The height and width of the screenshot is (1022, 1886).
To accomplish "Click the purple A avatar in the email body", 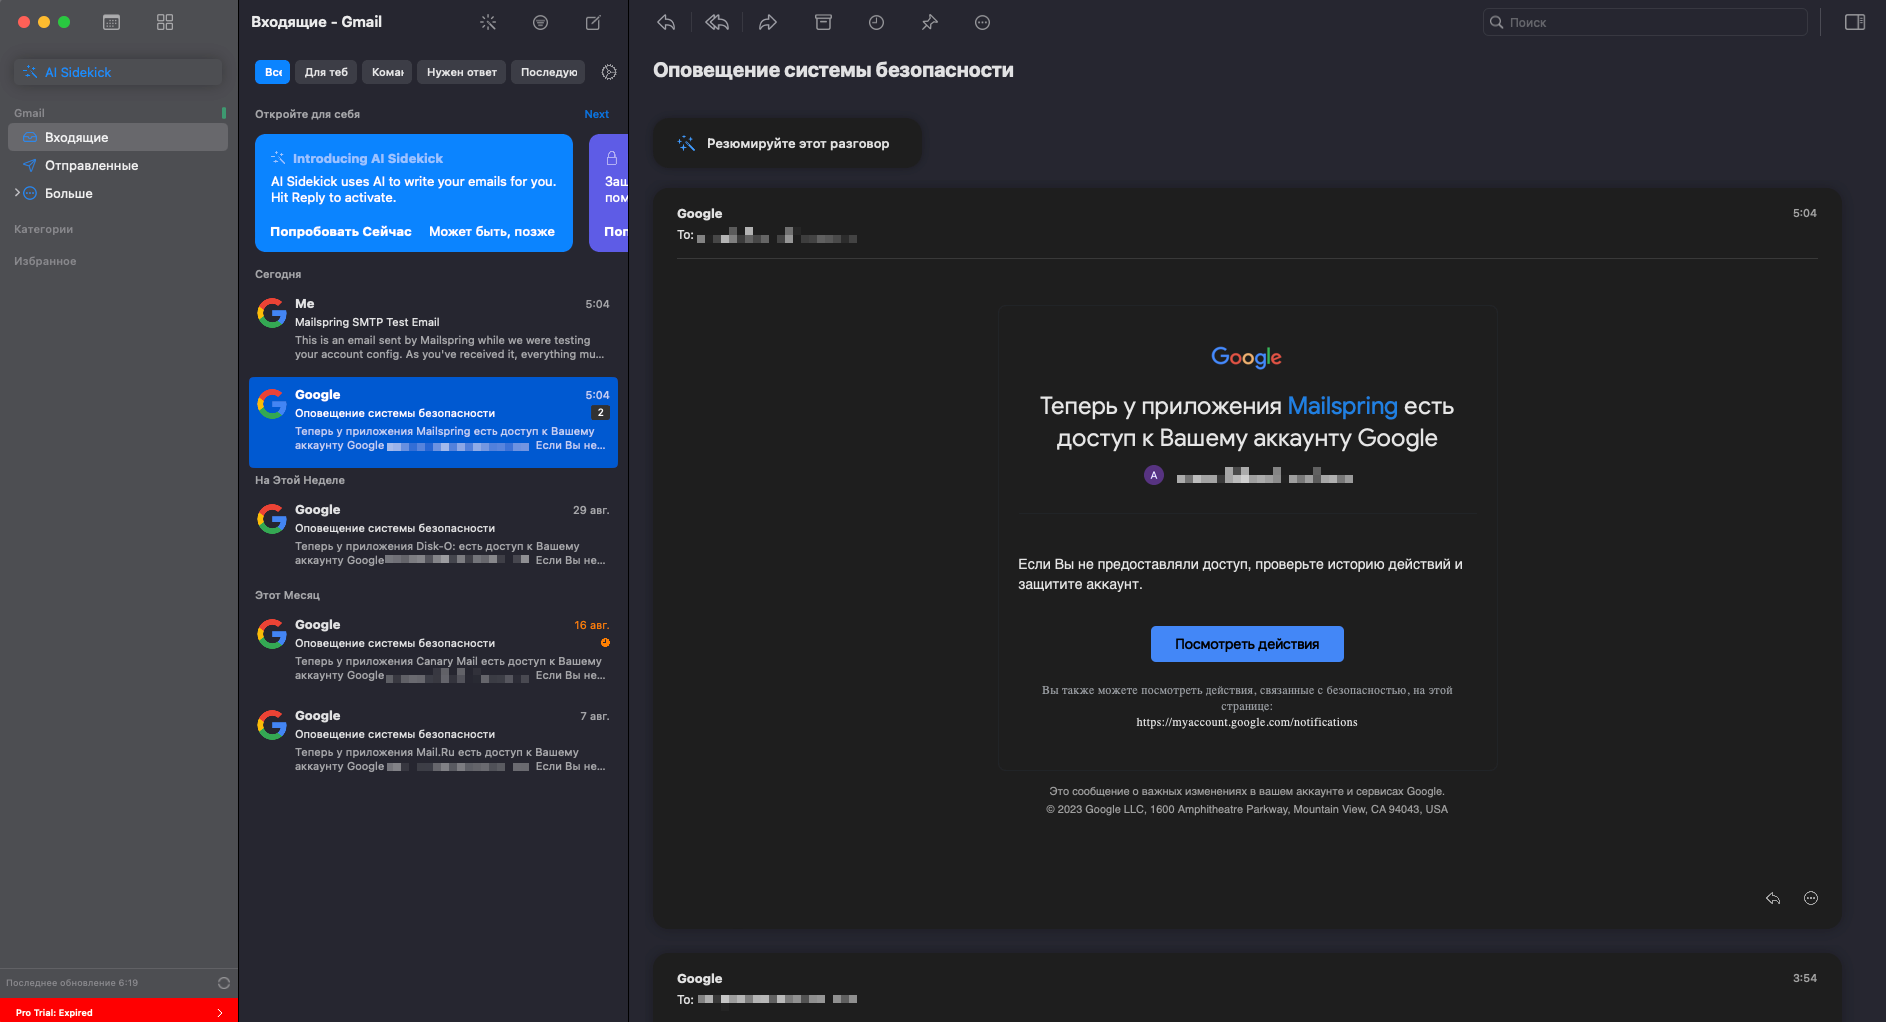I will pos(1154,476).
